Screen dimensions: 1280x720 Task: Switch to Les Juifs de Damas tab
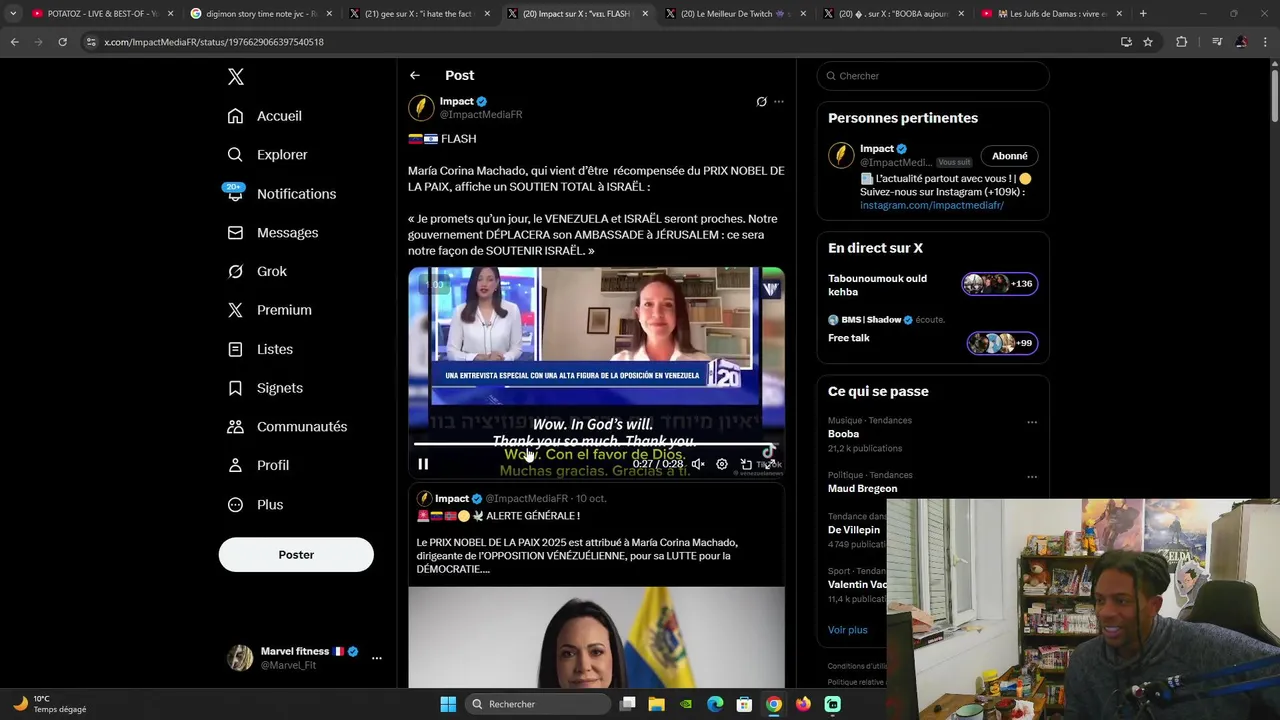click(1052, 14)
